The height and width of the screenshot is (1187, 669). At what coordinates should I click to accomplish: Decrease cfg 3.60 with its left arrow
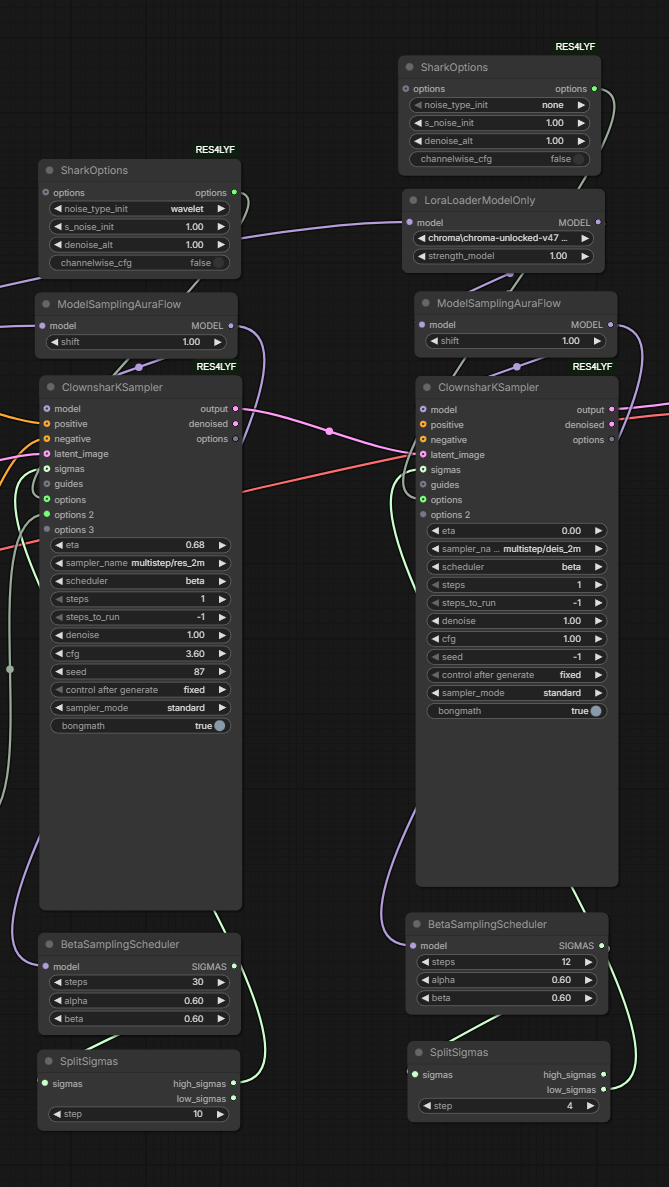(x=59, y=653)
